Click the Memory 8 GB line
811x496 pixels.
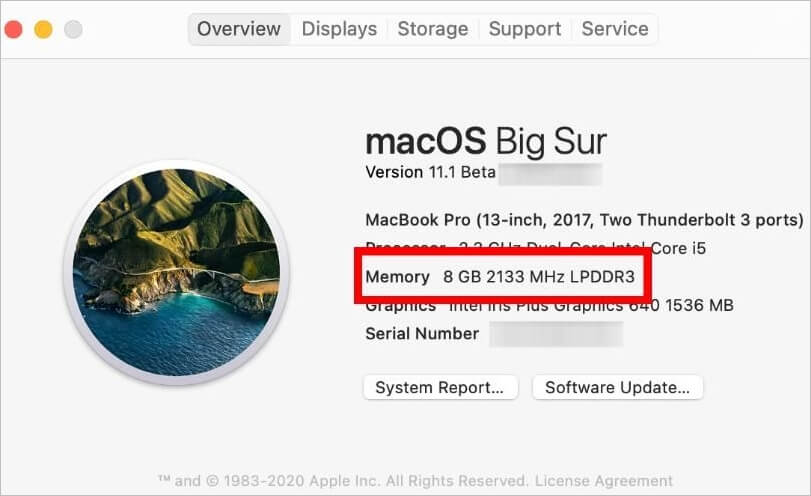[x=501, y=276]
